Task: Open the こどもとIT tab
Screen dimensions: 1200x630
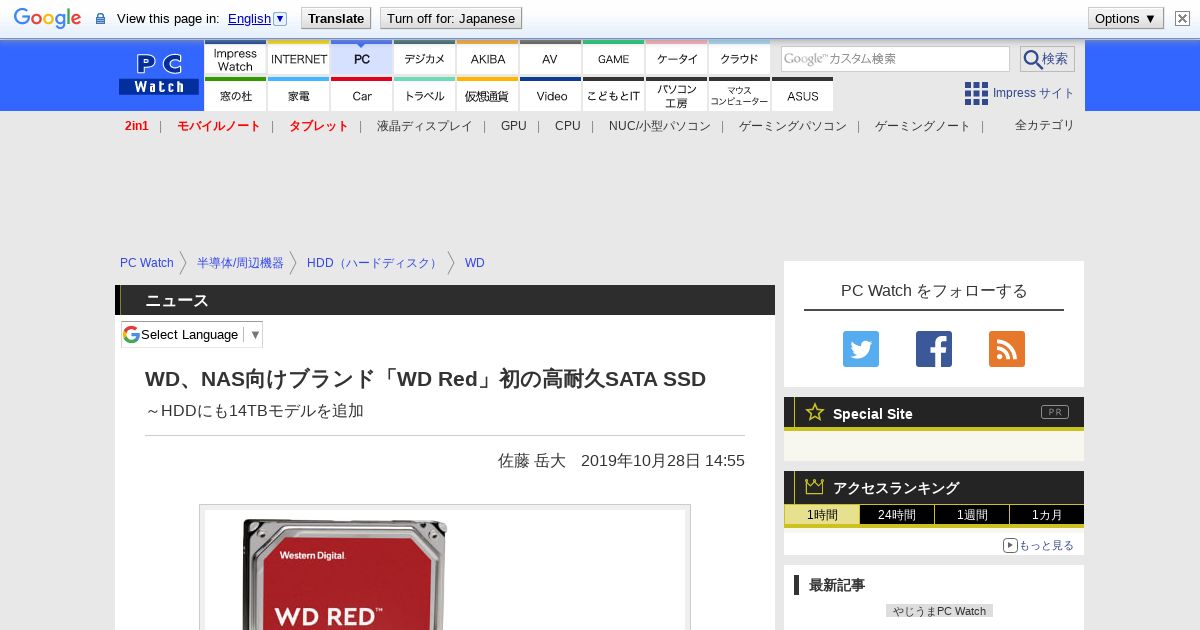Action: tap(614, 95)
